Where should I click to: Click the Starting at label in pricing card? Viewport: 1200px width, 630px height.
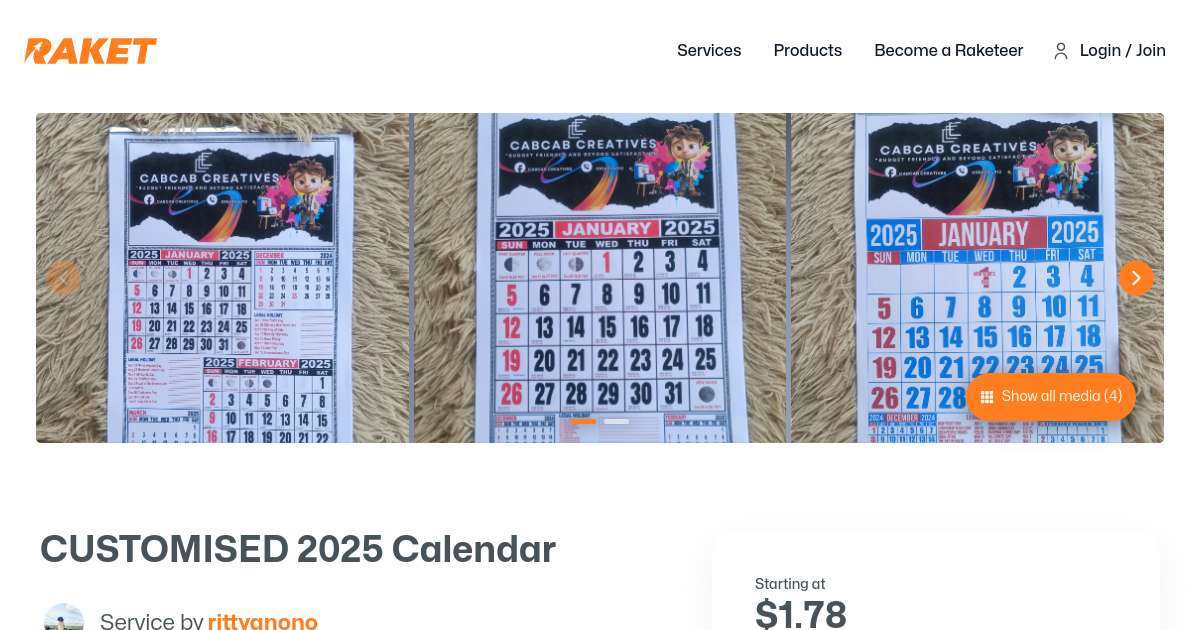[x=790, y=584]
